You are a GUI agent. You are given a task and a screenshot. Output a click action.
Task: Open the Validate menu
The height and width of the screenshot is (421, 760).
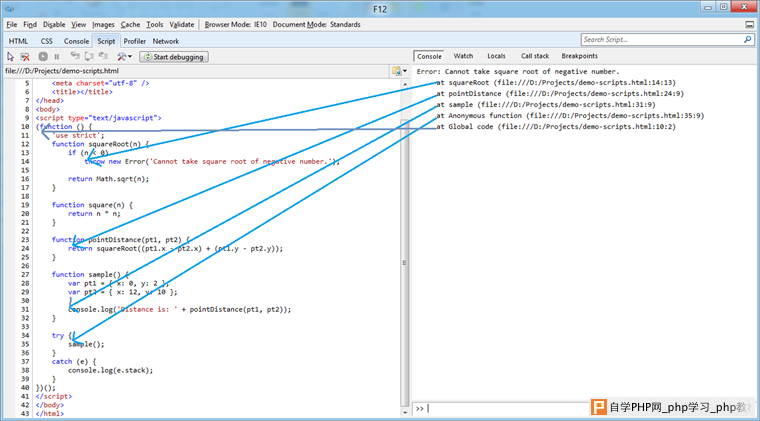[x=182, y=24]
